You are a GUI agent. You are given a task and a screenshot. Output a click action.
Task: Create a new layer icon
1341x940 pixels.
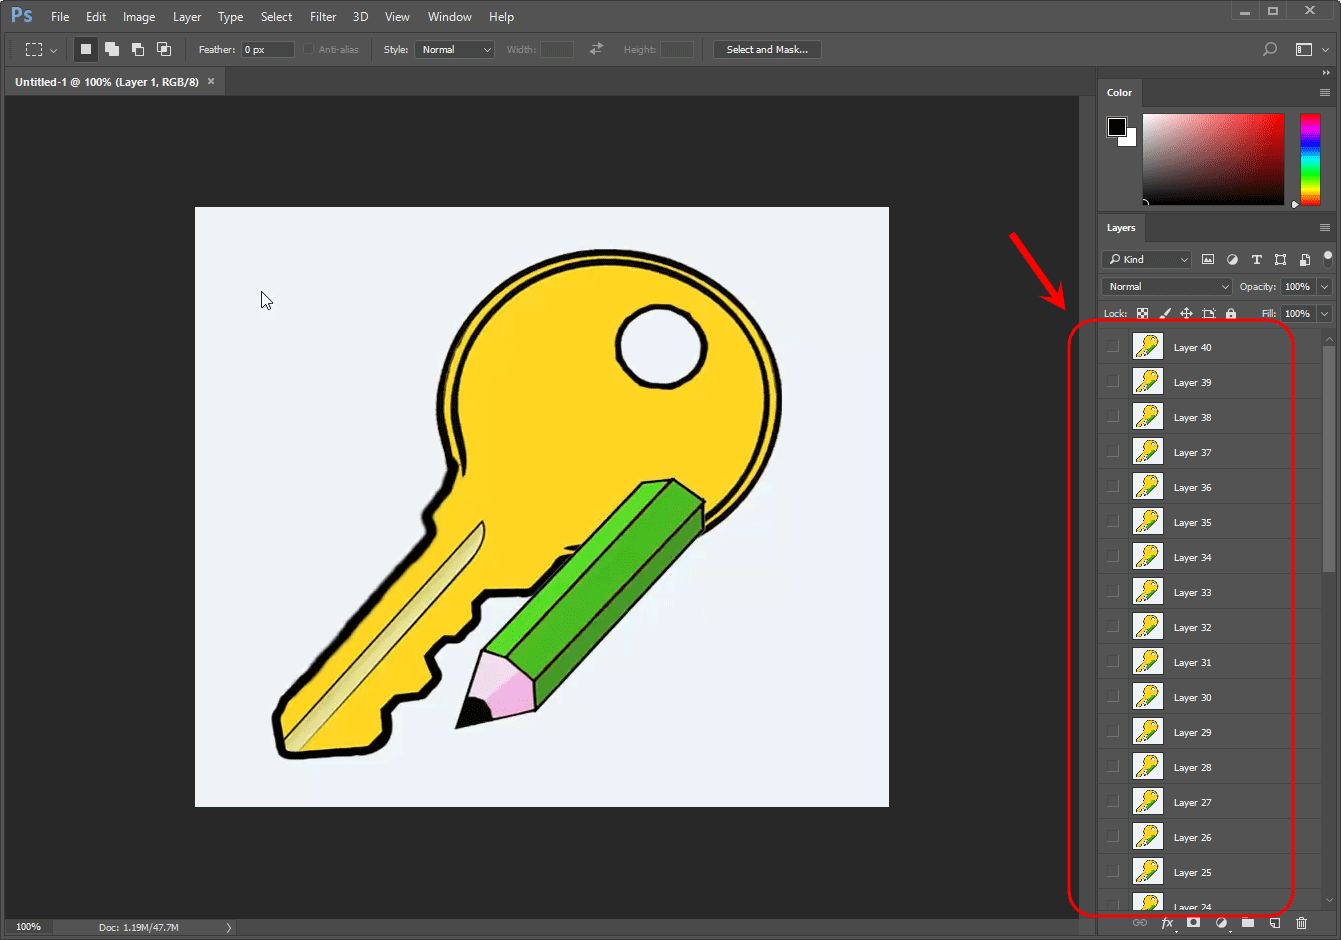[x=1275, y=923]
